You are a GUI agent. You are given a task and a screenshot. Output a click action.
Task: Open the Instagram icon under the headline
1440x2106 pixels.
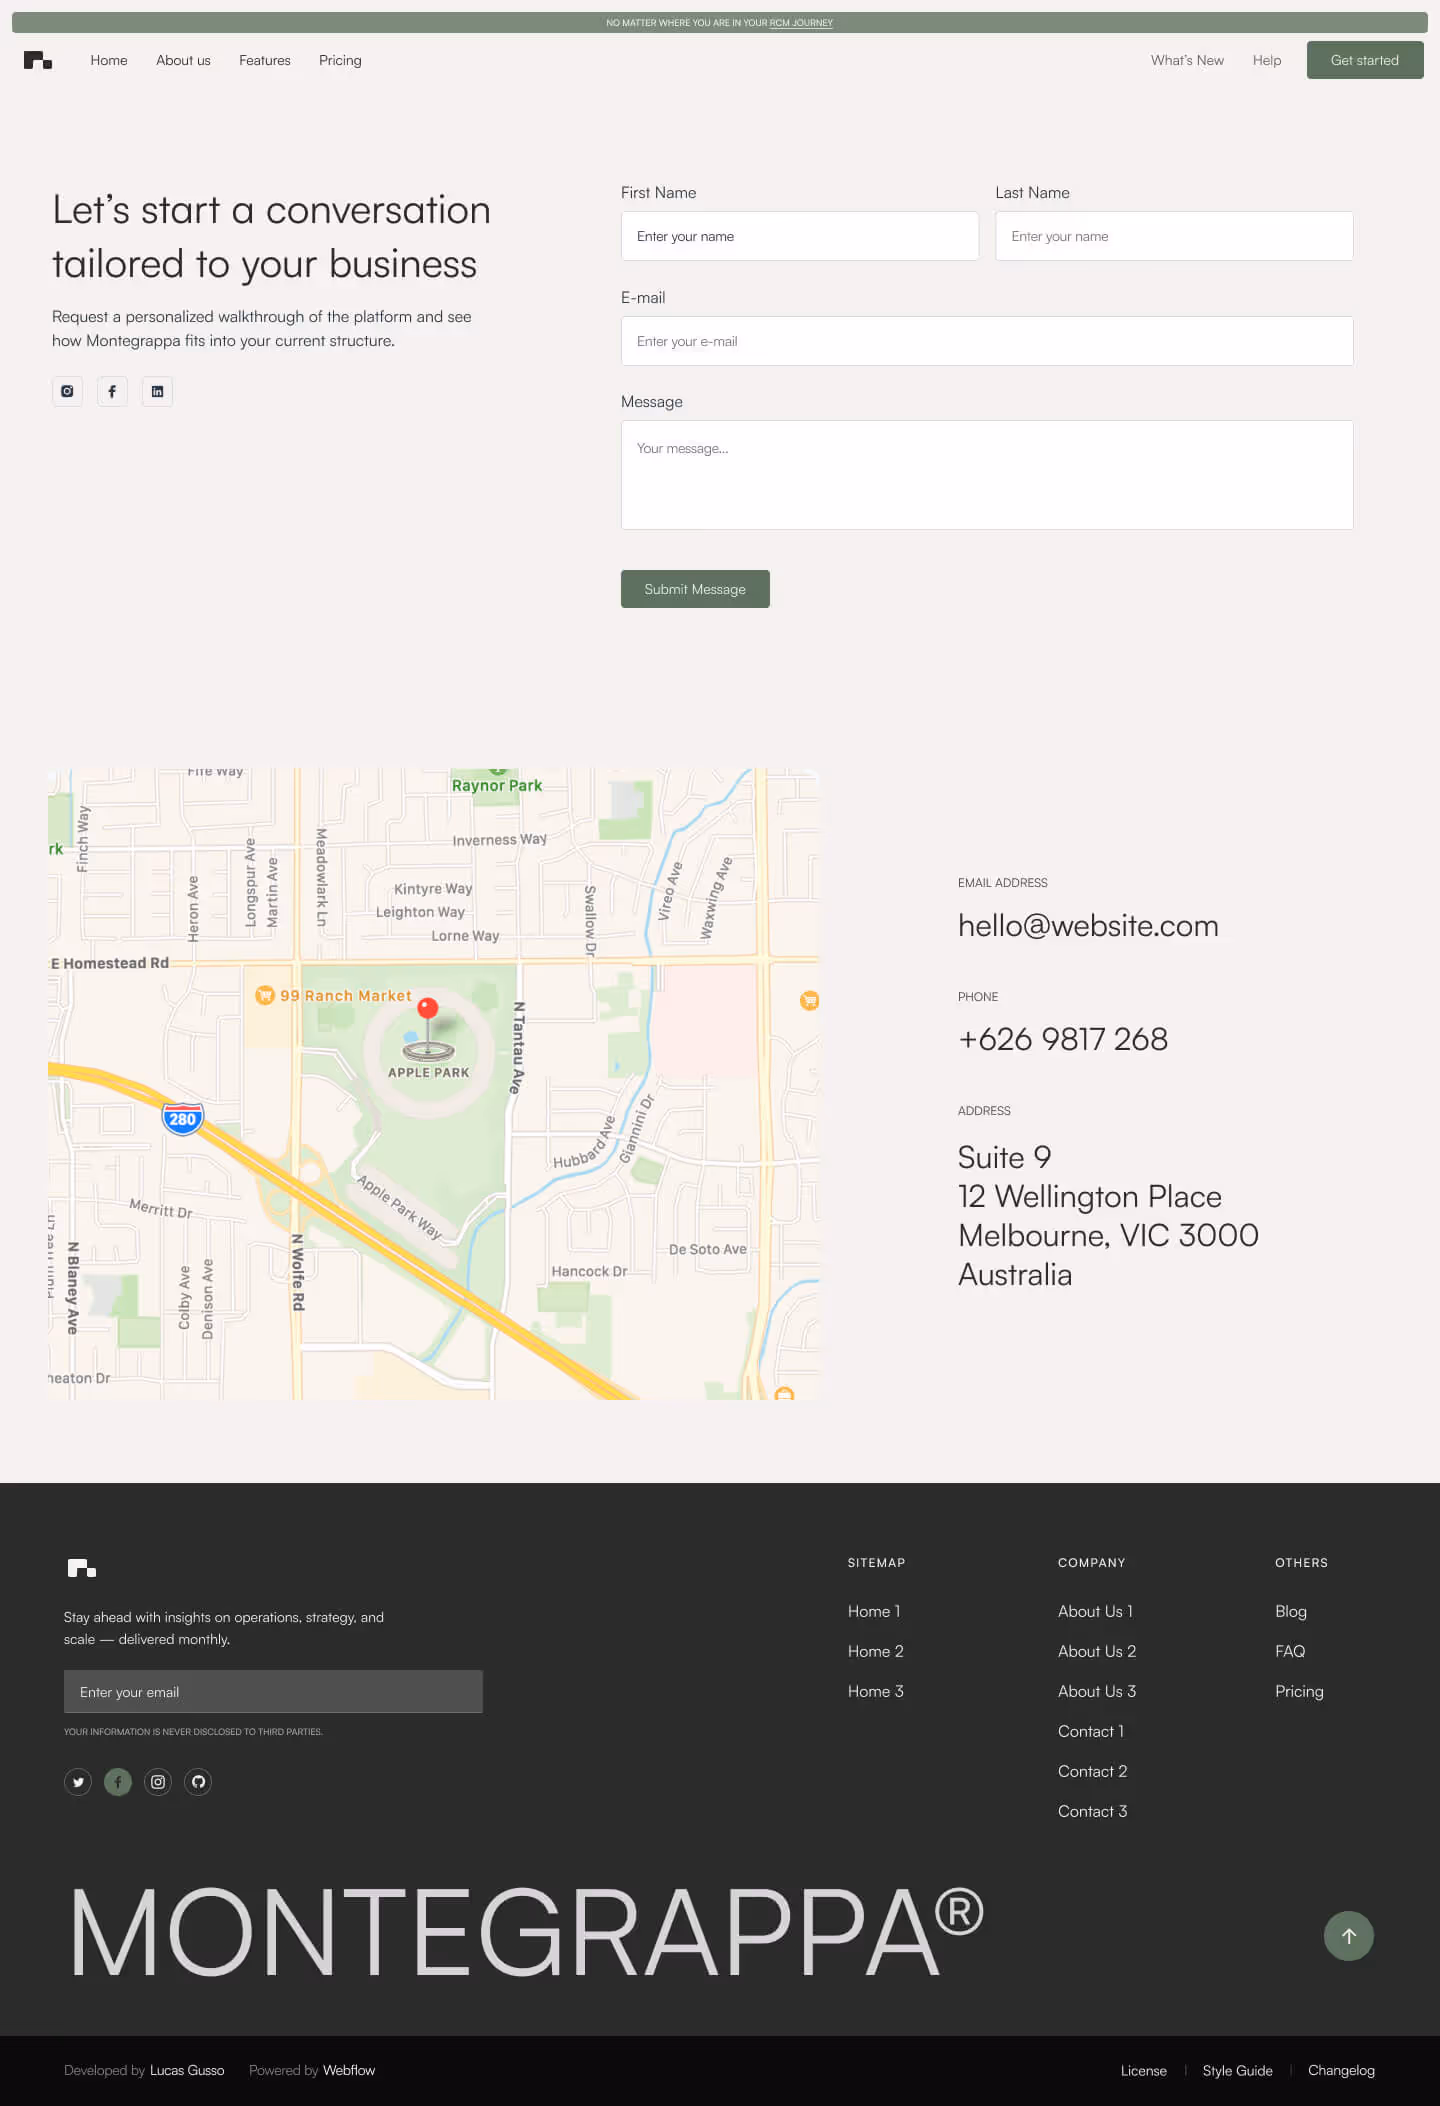[x=67, y=391]
